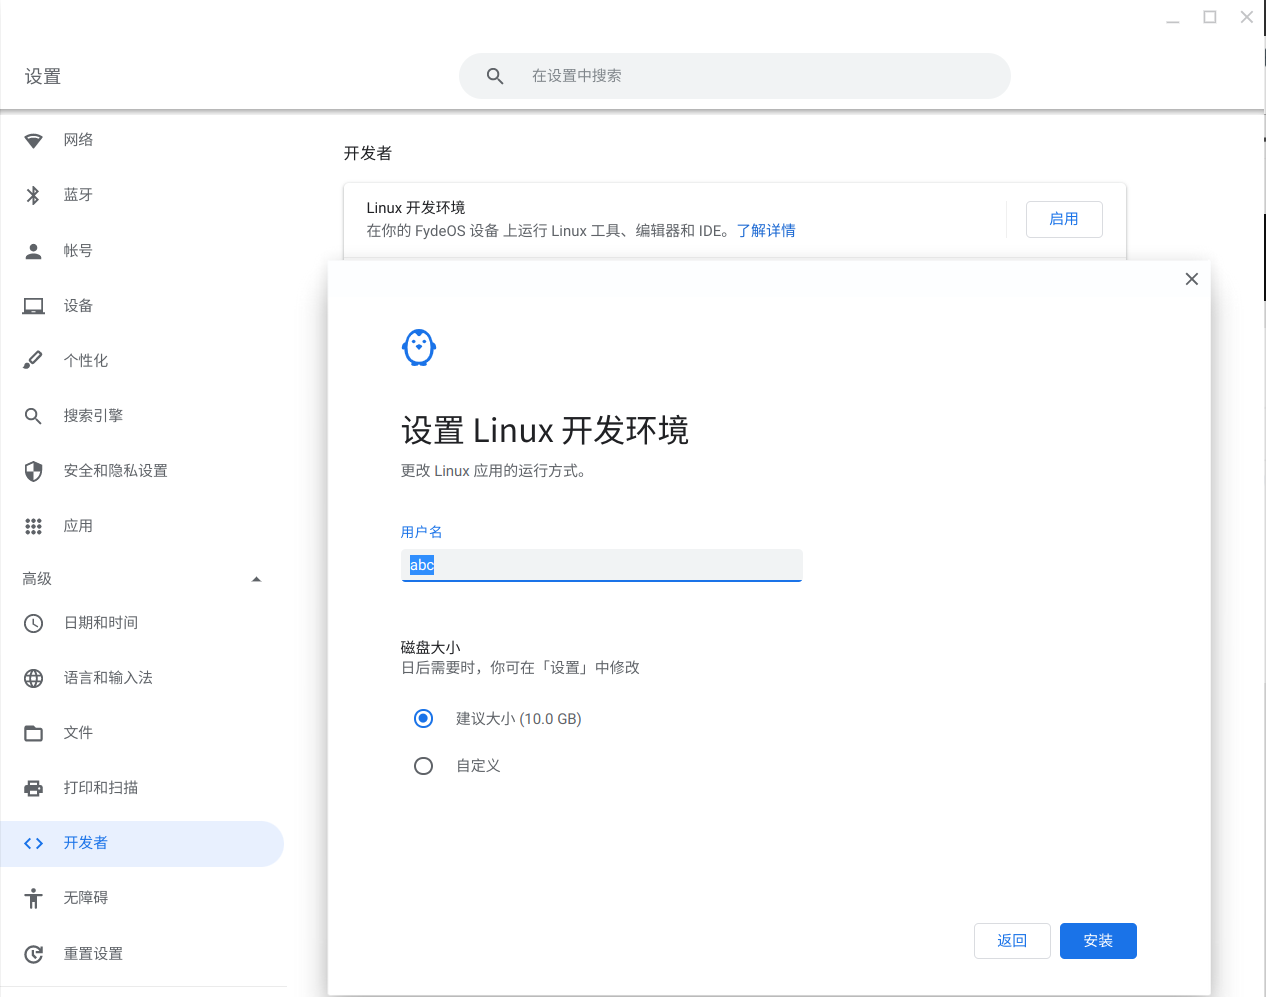
Task: Click the reset settings icon
Action: click(x=33, y=954)
